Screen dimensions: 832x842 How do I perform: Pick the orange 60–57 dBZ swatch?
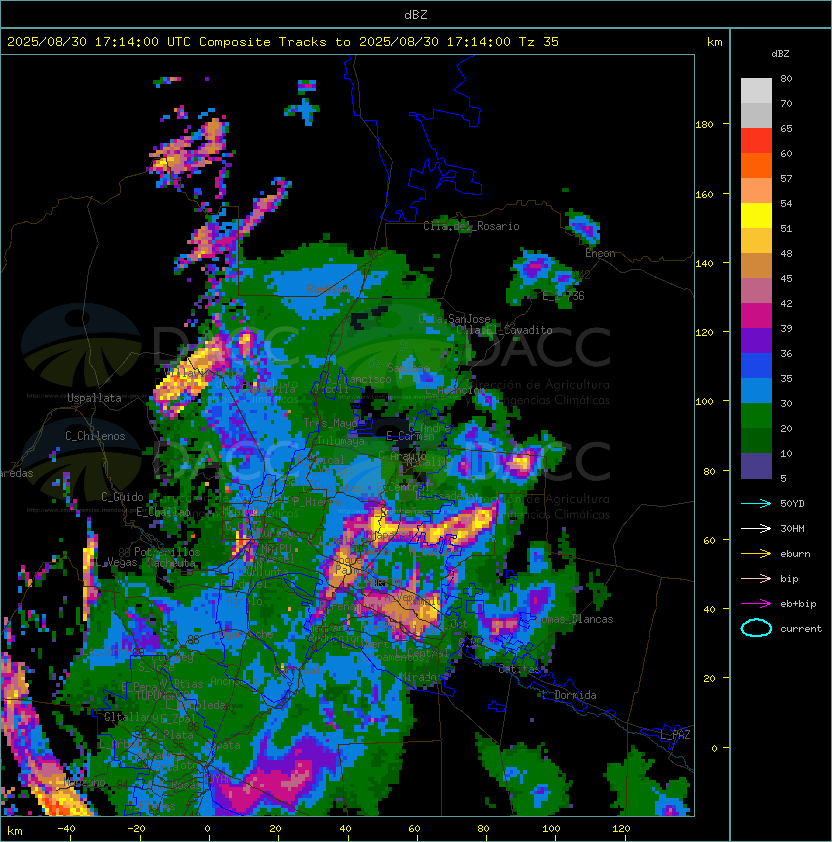pos(756,165)
